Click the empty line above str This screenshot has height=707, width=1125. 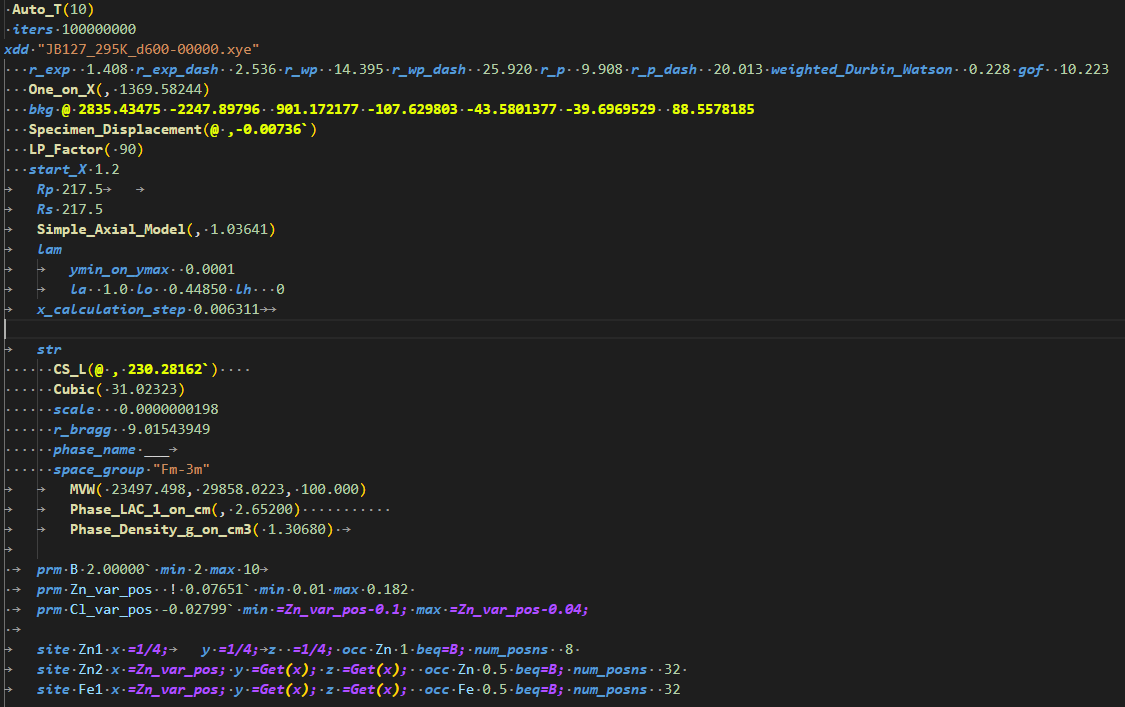[x=562, y=329]
